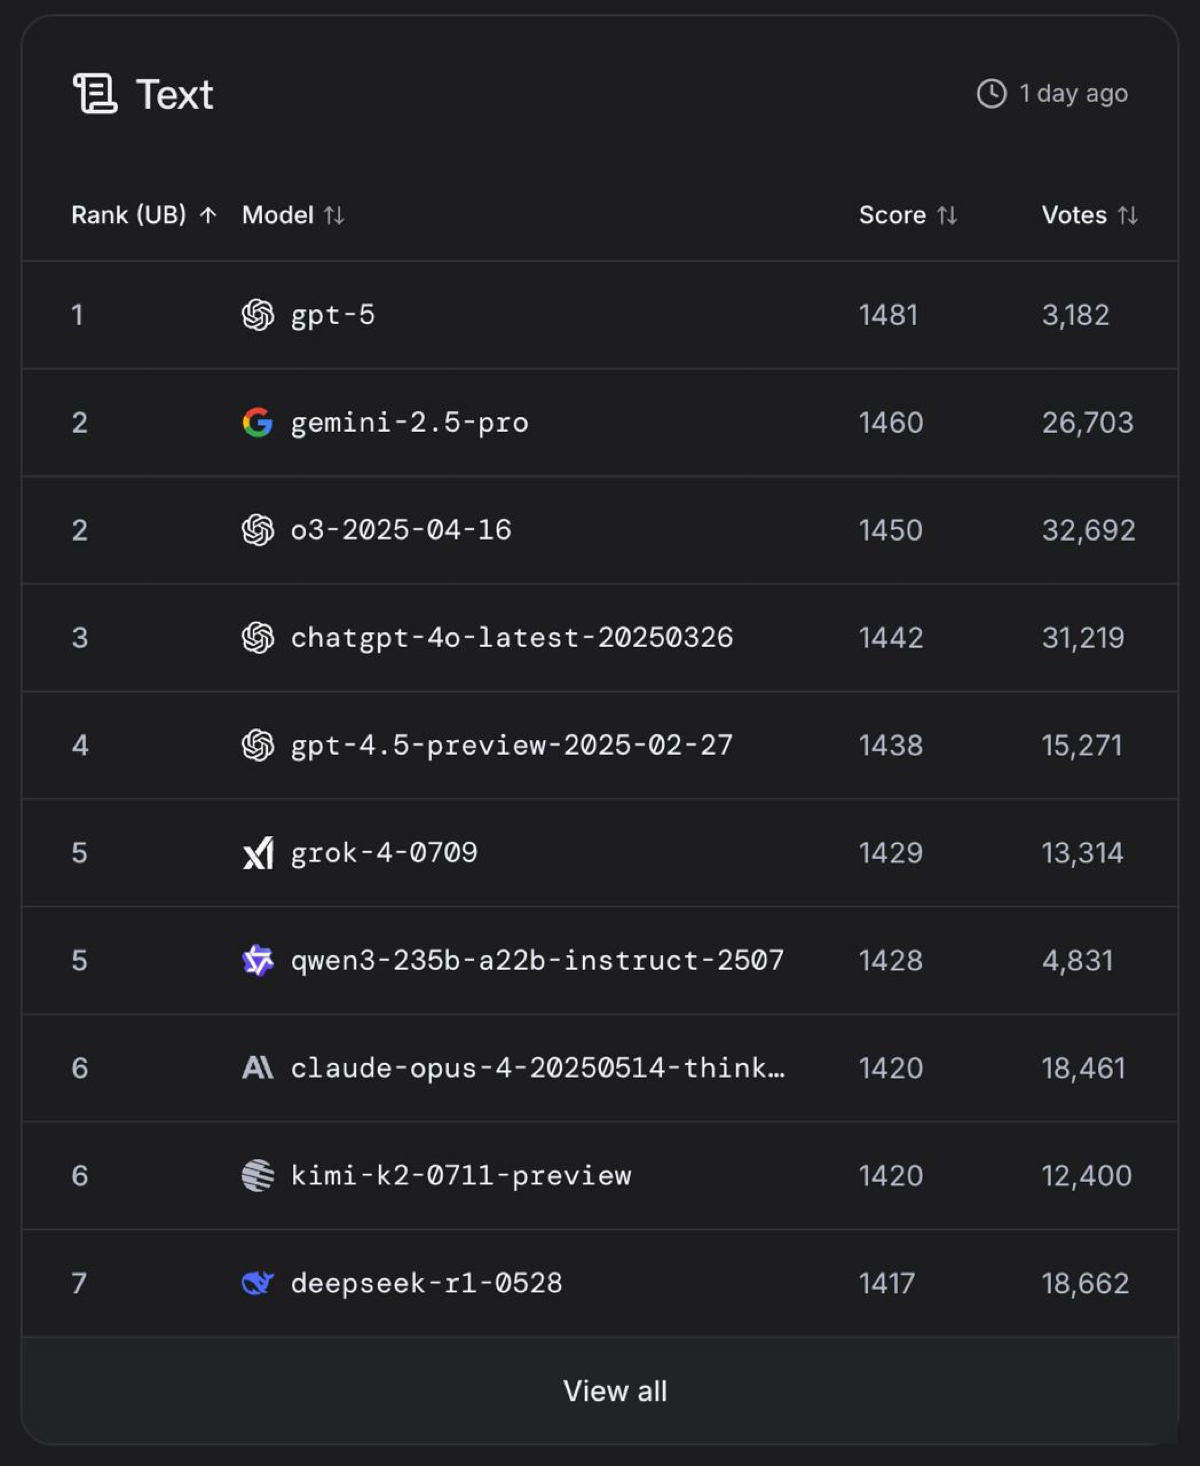Click the sort arrows icon beside Votes
The height and width of the screenshot is (1466, 1200).
pyautogui.click(x=1128, y=215)
